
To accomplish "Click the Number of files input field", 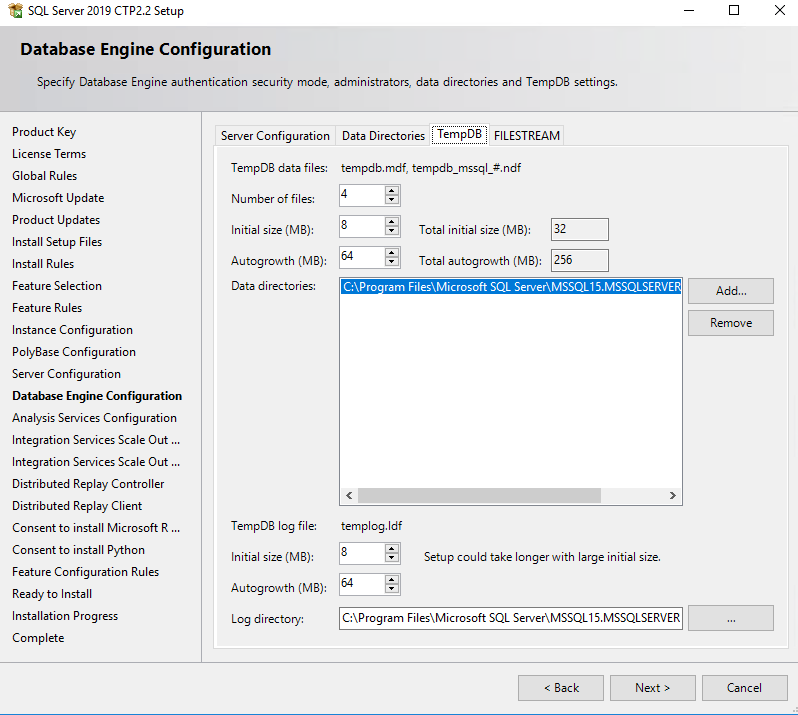I will pos(362,195).
